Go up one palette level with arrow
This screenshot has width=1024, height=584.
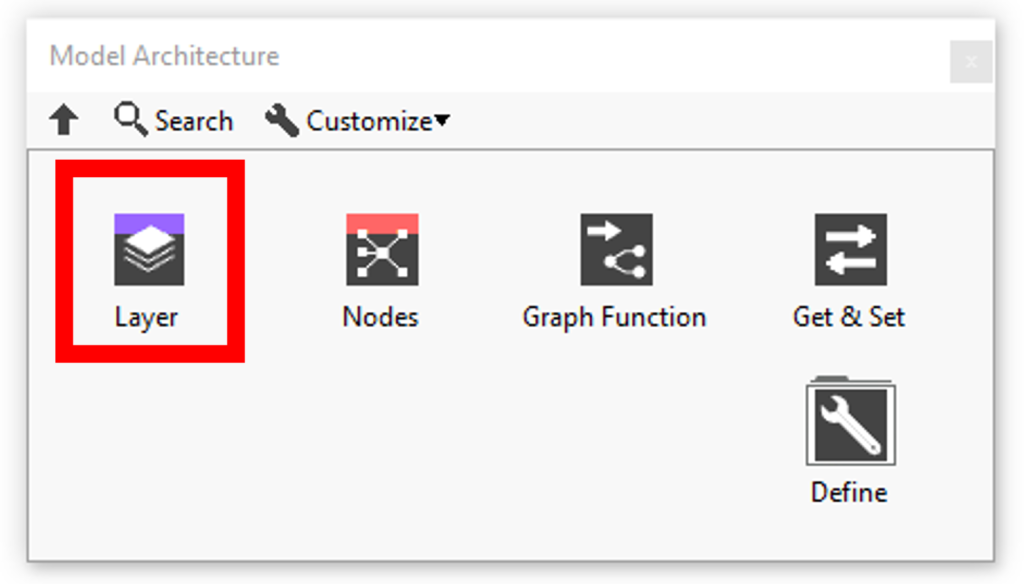[x=63, y=120]
